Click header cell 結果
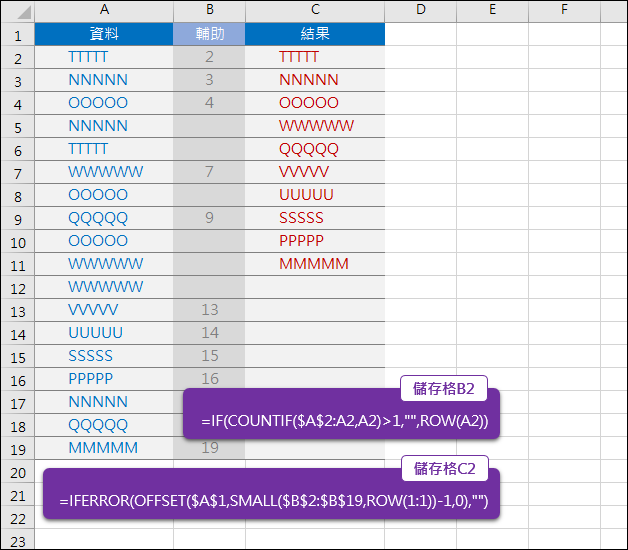628x550 pixels. (315, 34)
